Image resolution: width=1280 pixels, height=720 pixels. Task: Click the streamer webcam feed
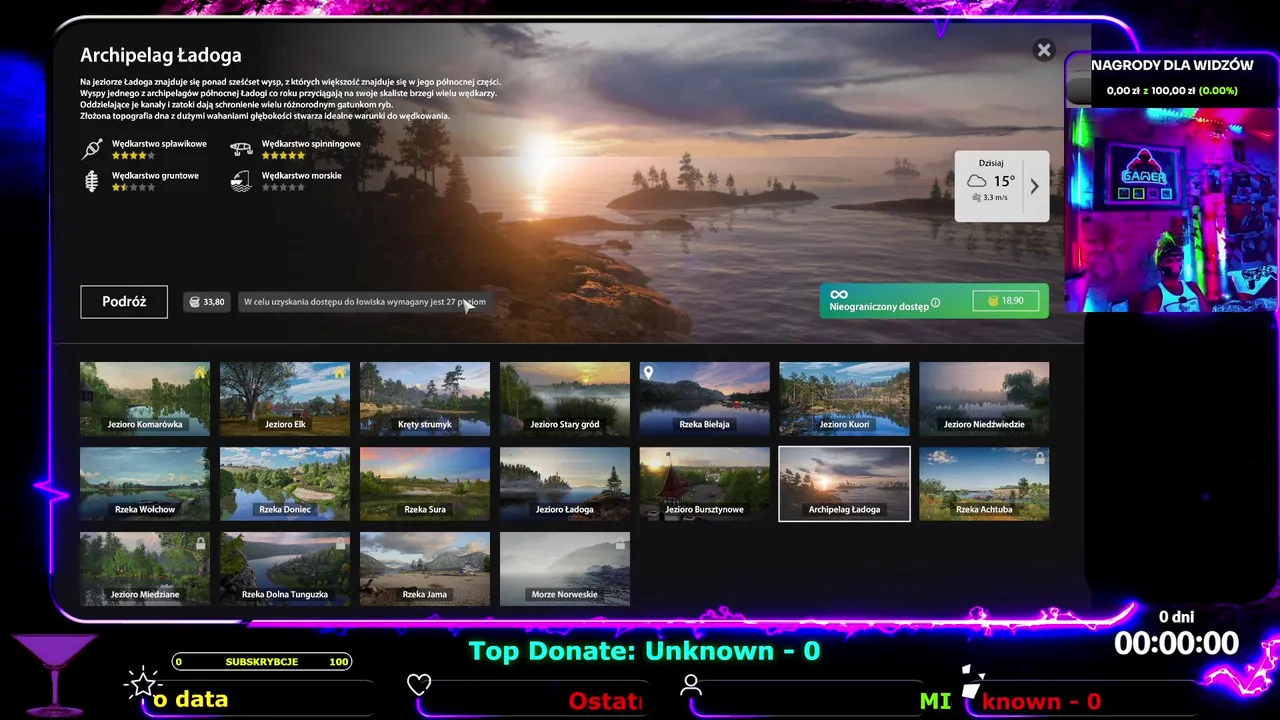coord(1171,209)
